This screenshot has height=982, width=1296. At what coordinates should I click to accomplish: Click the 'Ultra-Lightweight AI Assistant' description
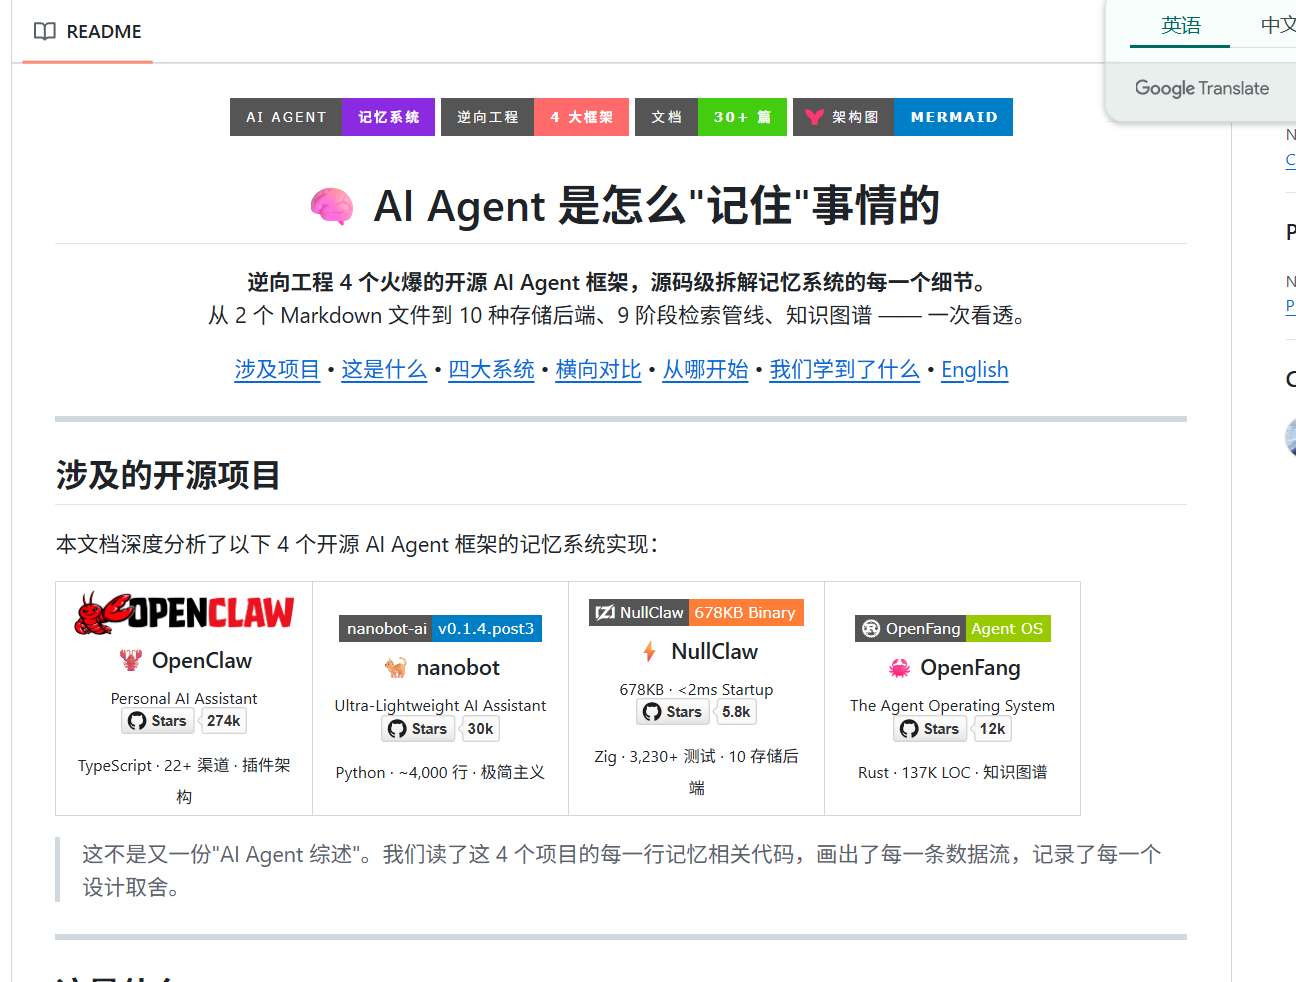coord(440,705)
